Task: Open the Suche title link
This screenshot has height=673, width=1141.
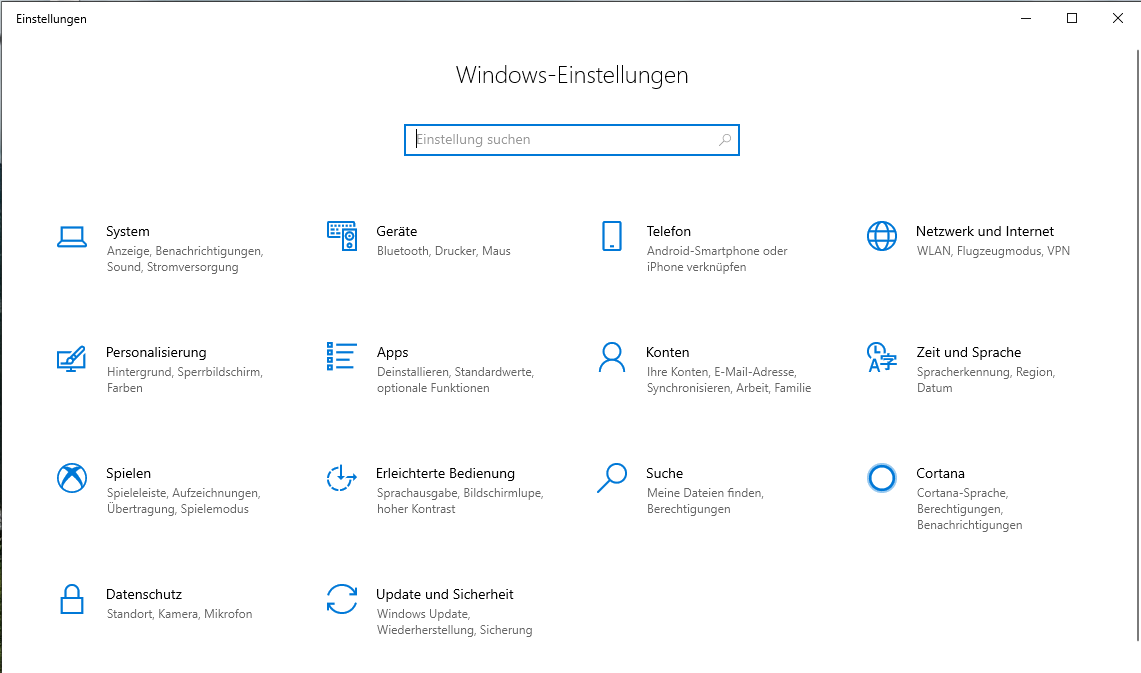Action: pyautogui.click(x=664, y=473)
